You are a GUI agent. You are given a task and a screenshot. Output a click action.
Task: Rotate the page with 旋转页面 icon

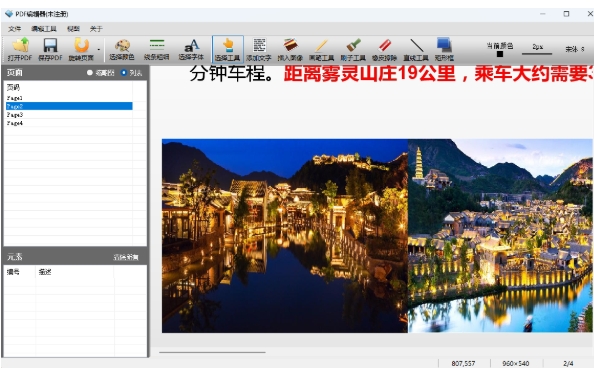81,49
